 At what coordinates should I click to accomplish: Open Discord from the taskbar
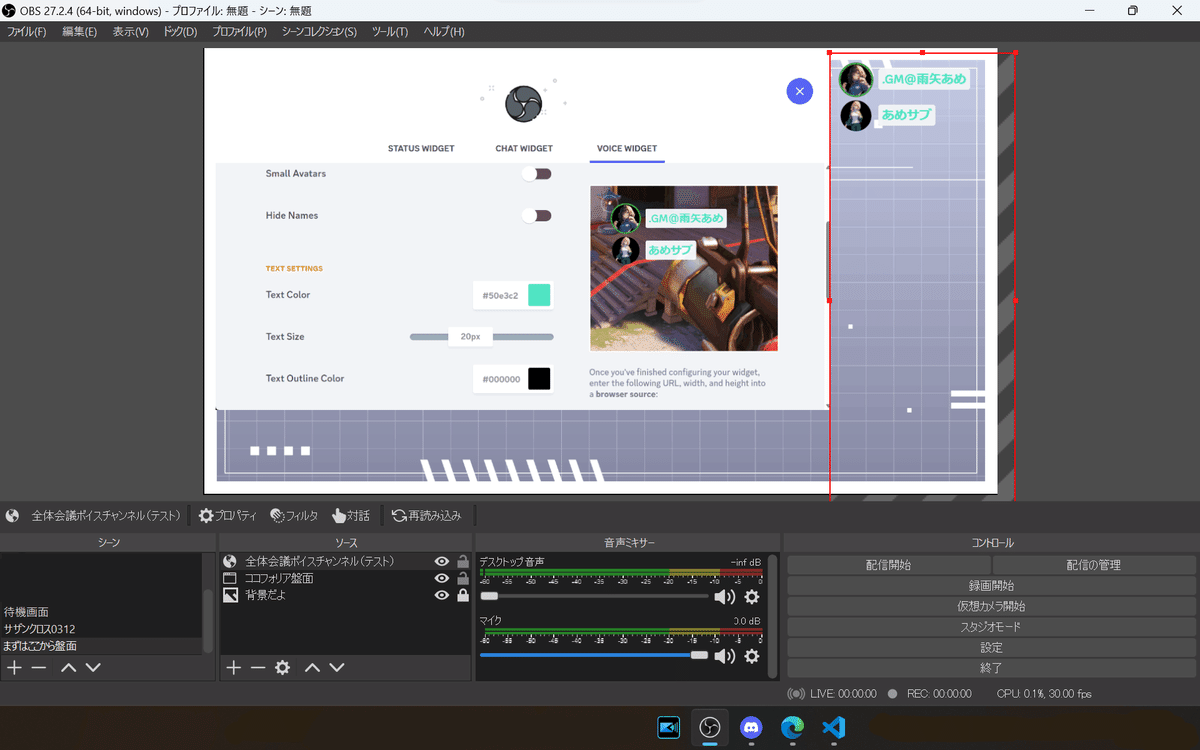coord(751,727)
